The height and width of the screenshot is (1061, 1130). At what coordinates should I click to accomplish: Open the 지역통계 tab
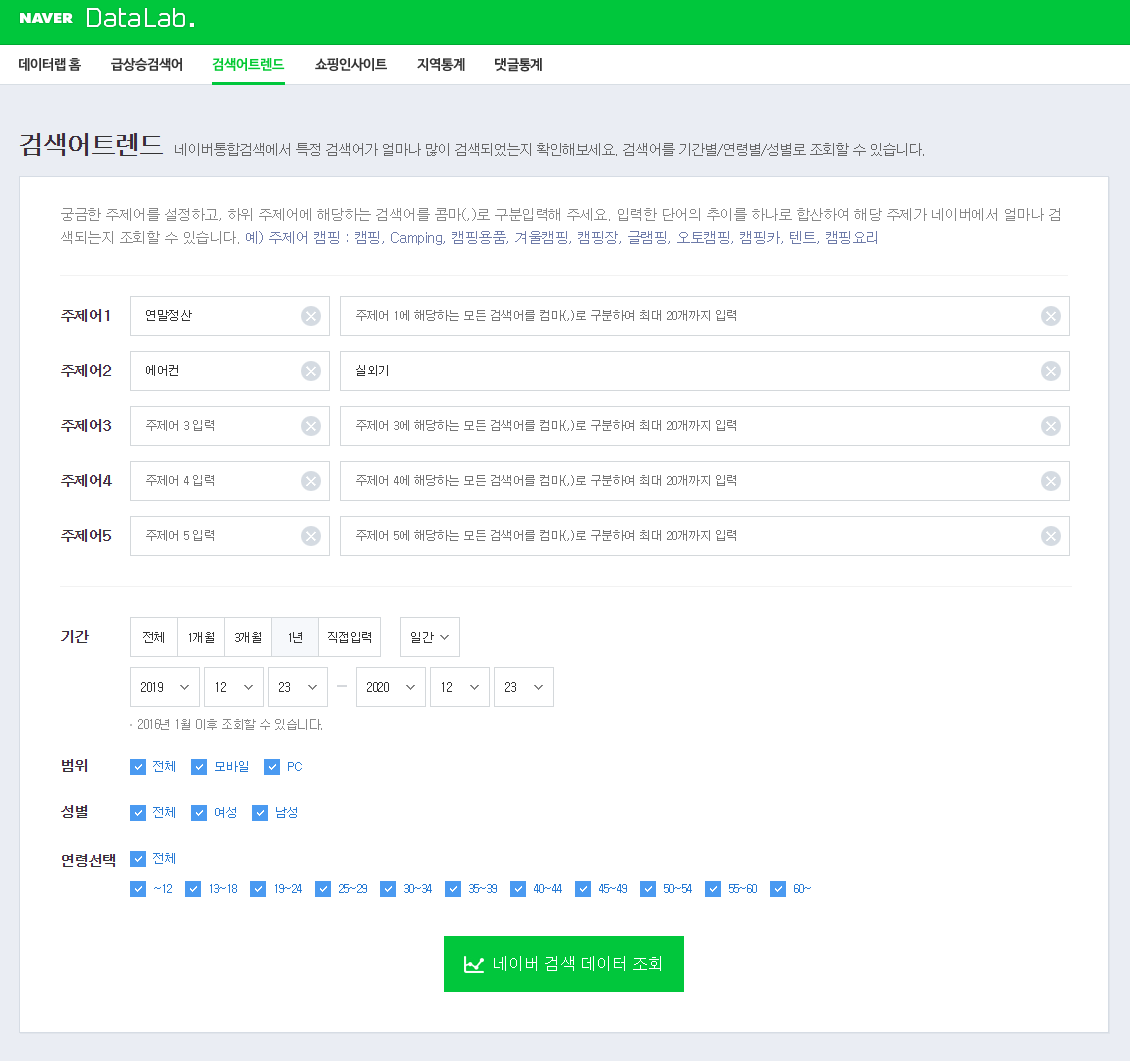(x=441, y=65)
